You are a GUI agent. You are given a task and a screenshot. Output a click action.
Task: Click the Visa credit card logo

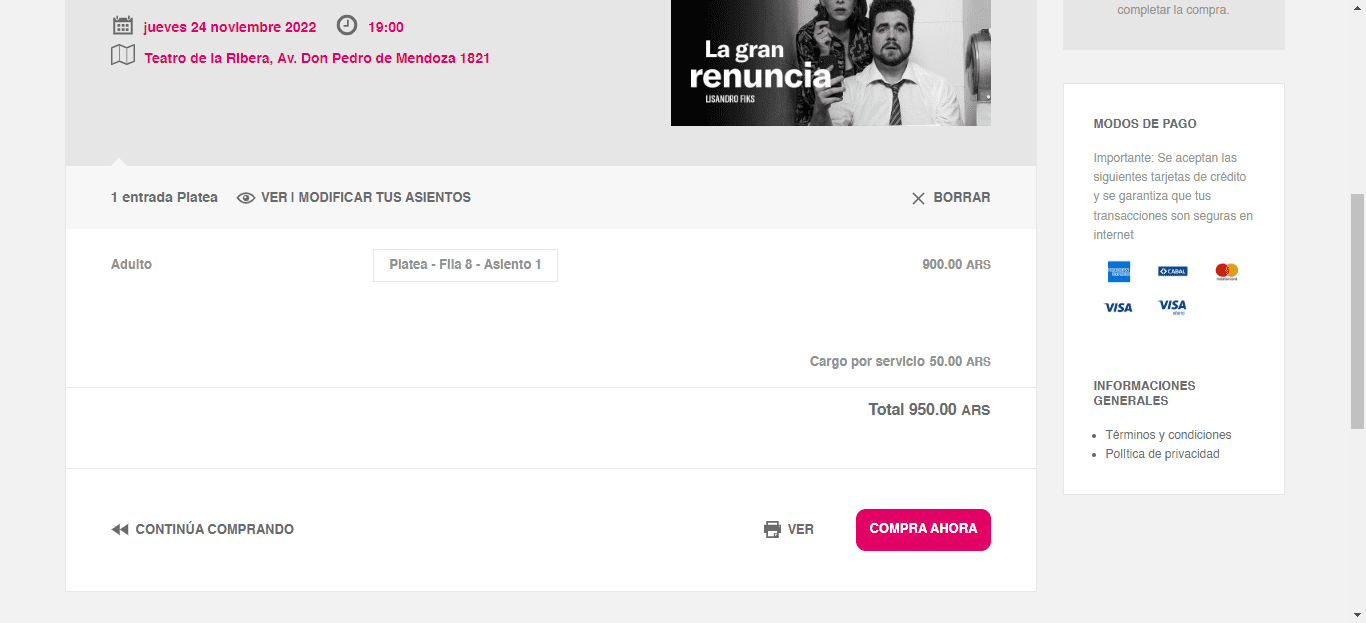(x=1118, y=307)
